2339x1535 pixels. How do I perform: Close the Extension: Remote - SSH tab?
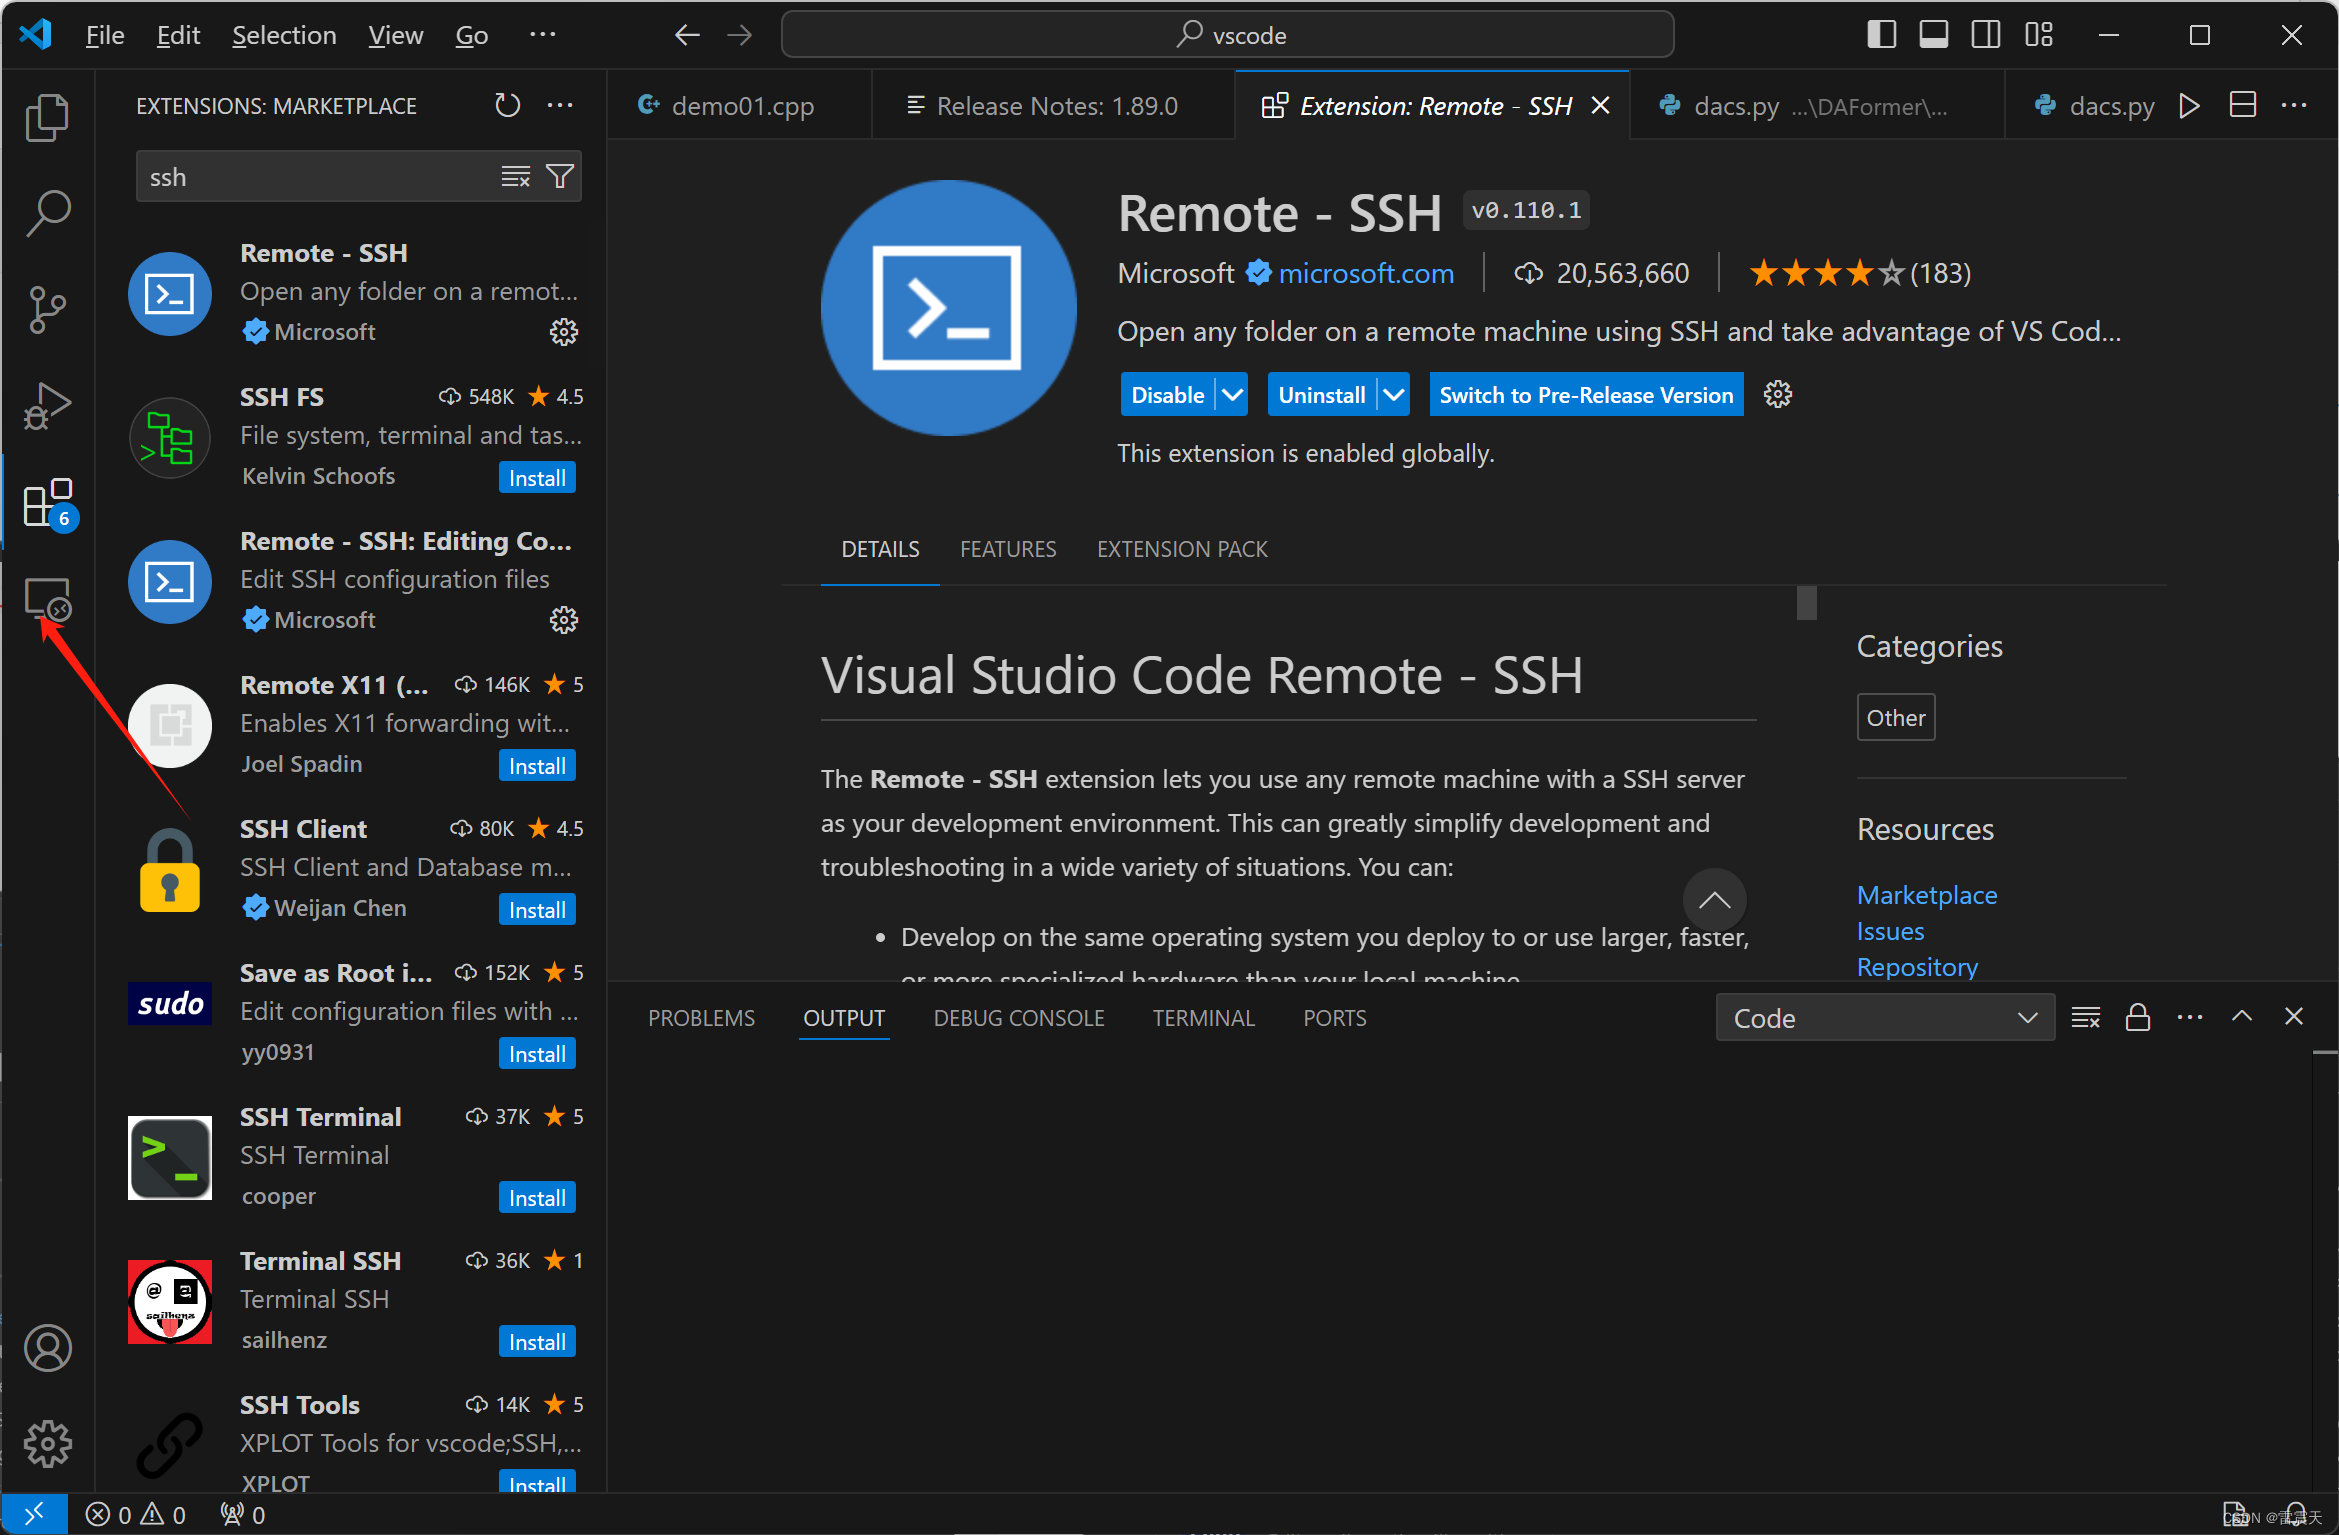tap(1601, 105)
